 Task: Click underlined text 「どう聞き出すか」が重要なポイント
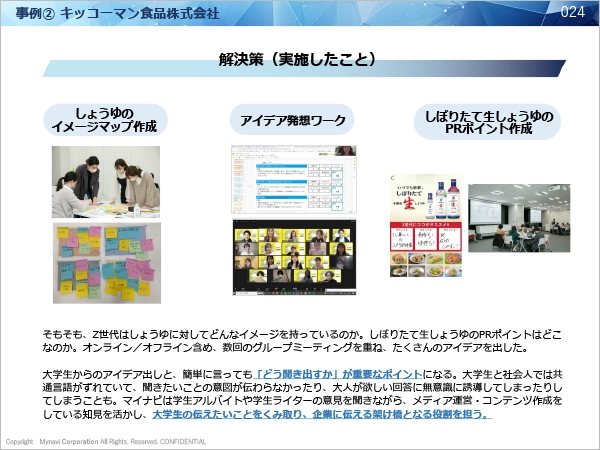(338, 374)
